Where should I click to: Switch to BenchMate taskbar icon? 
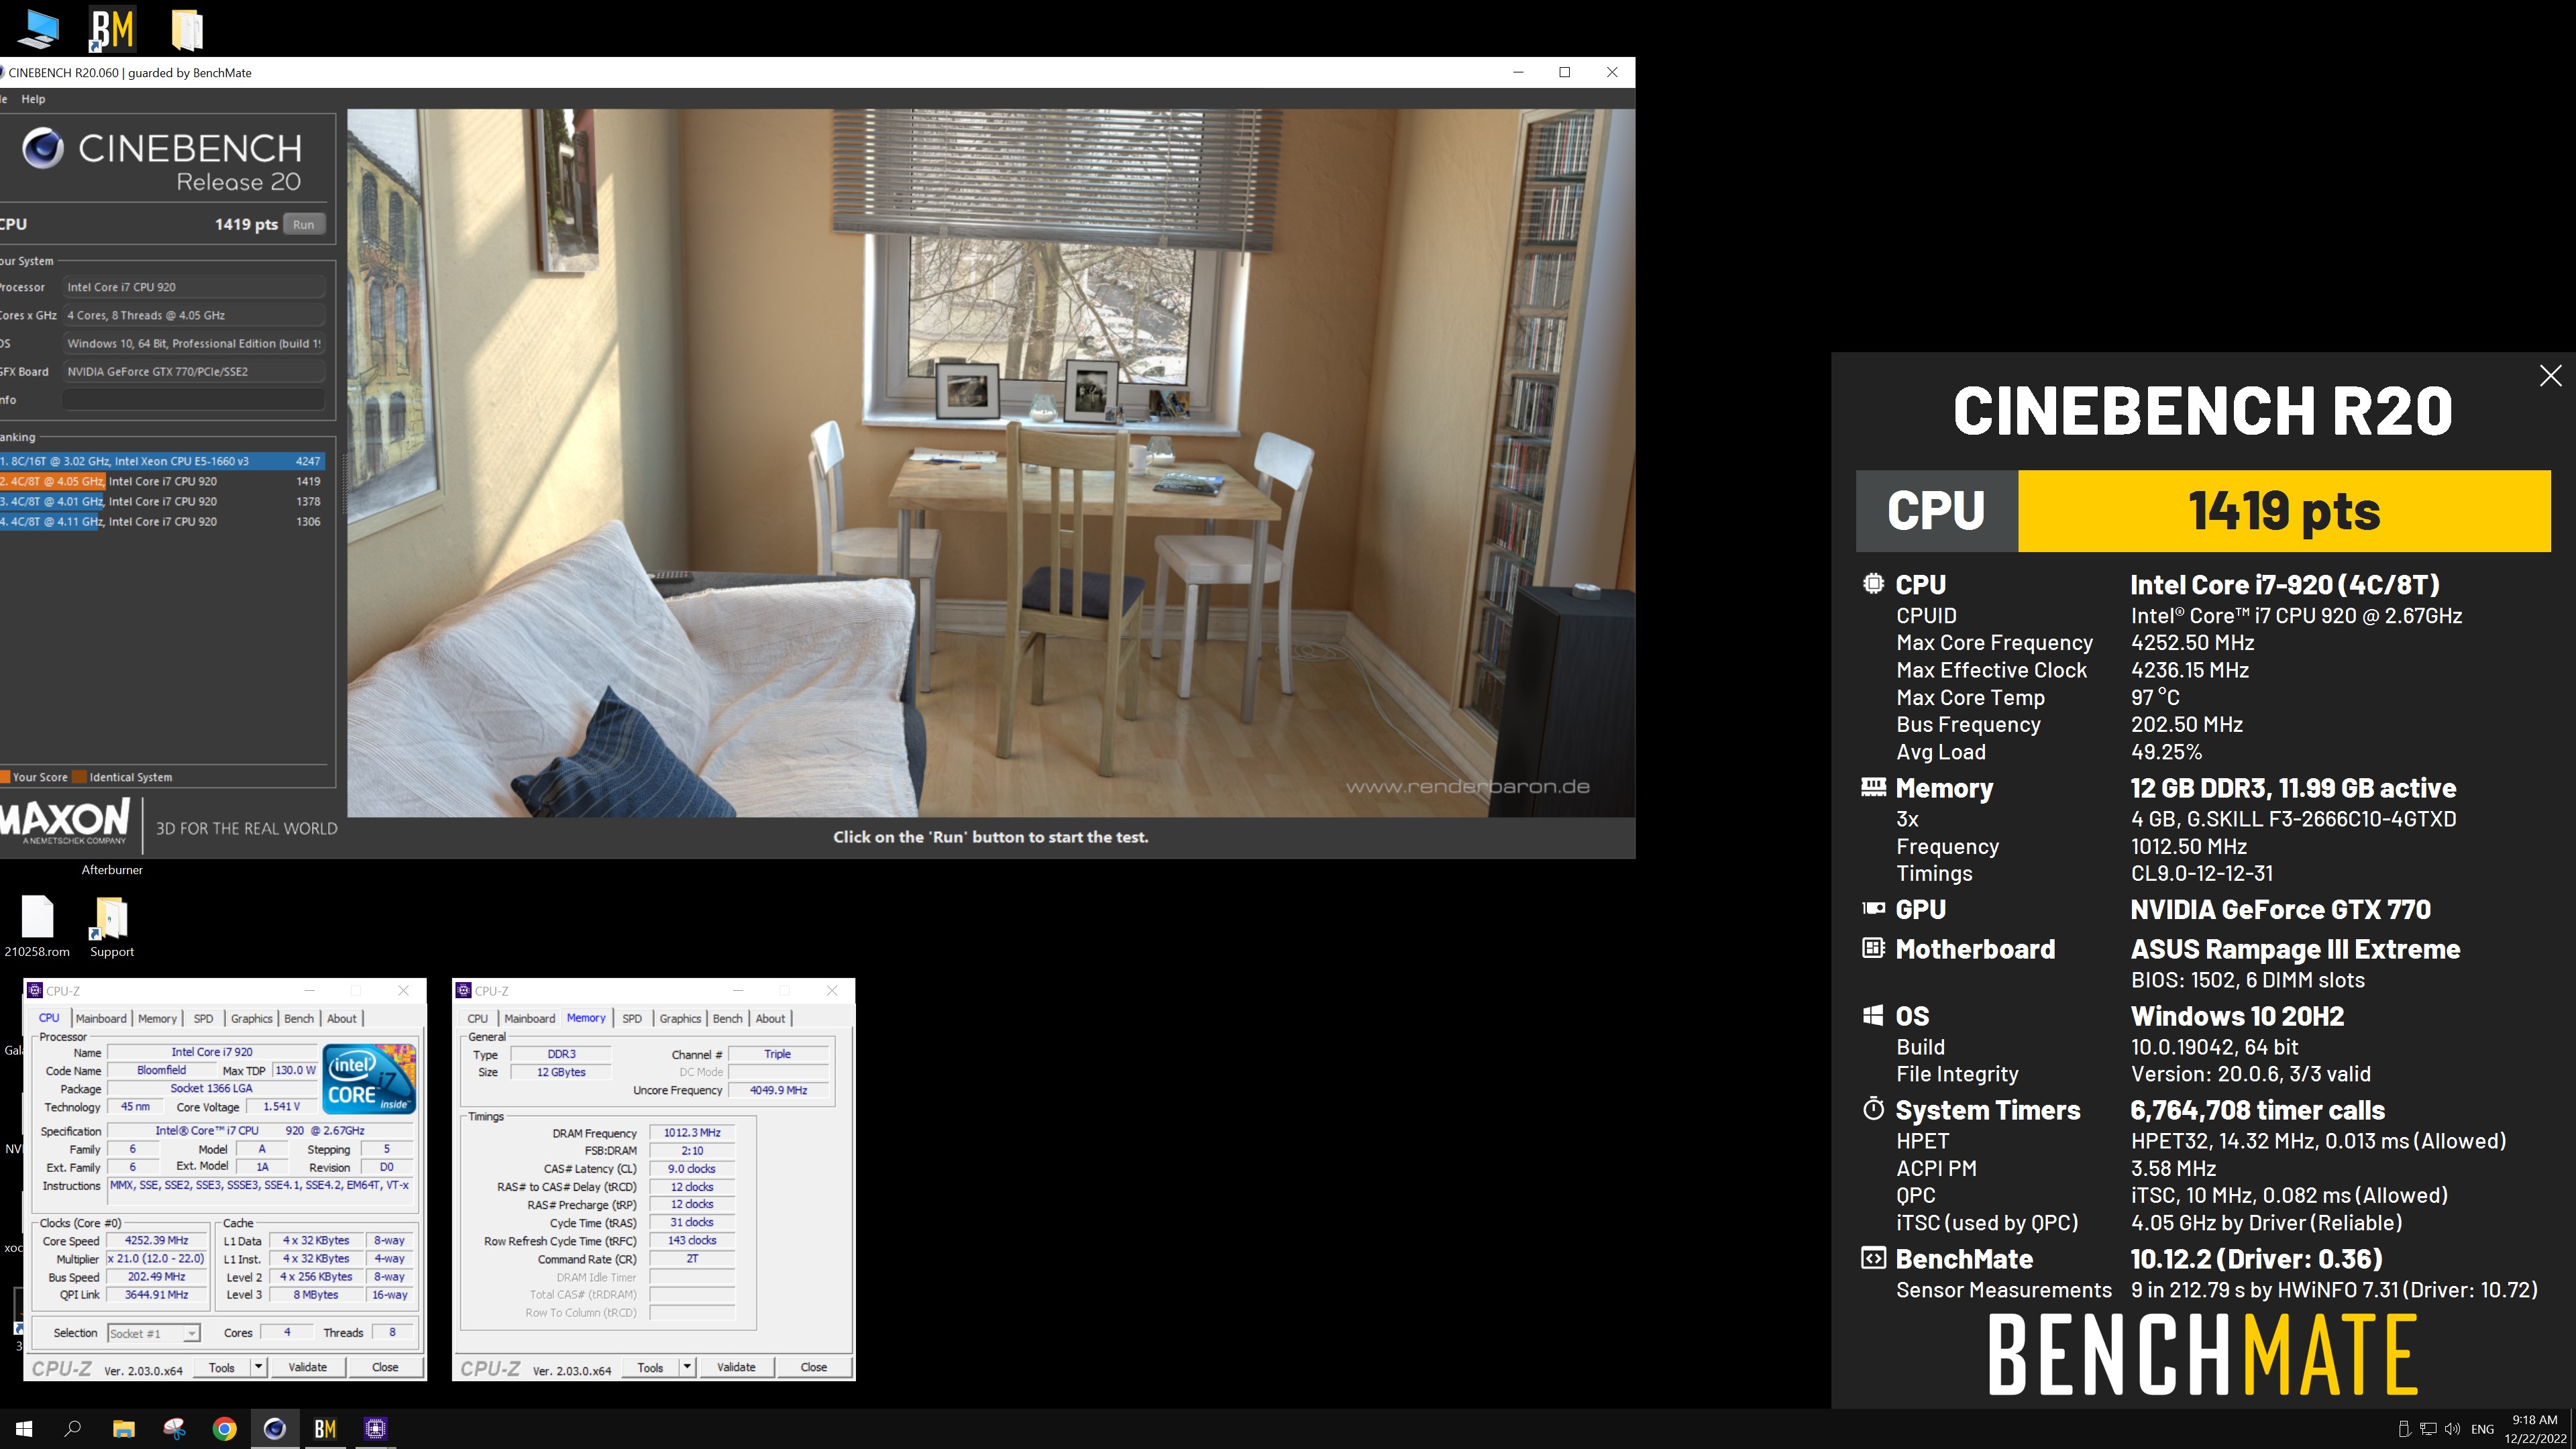click(325, 1429)
